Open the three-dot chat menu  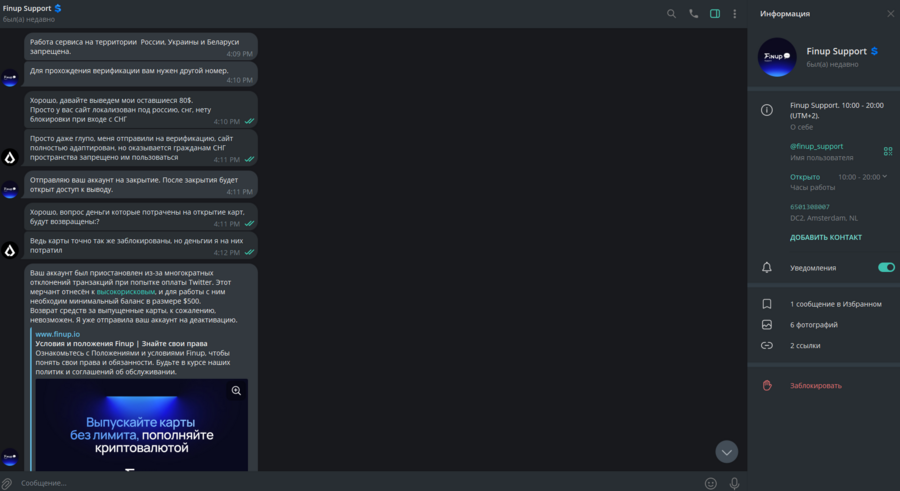[x=735, y=14]
